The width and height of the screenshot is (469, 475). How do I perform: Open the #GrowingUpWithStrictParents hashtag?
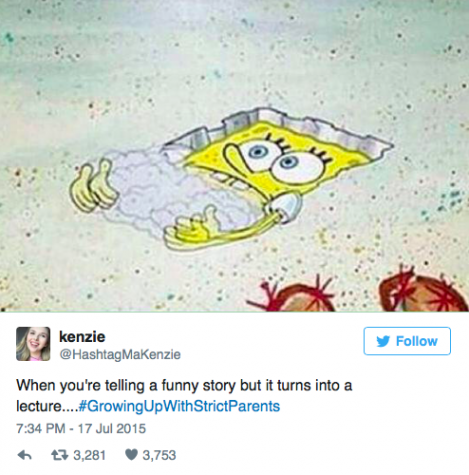[x=179, y=406]
